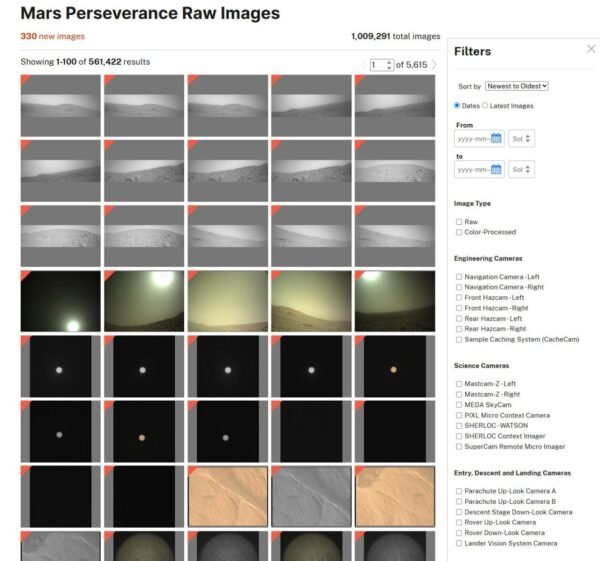
Task: Enable Navigation Camera - Left filter
Action: [459, 277]
